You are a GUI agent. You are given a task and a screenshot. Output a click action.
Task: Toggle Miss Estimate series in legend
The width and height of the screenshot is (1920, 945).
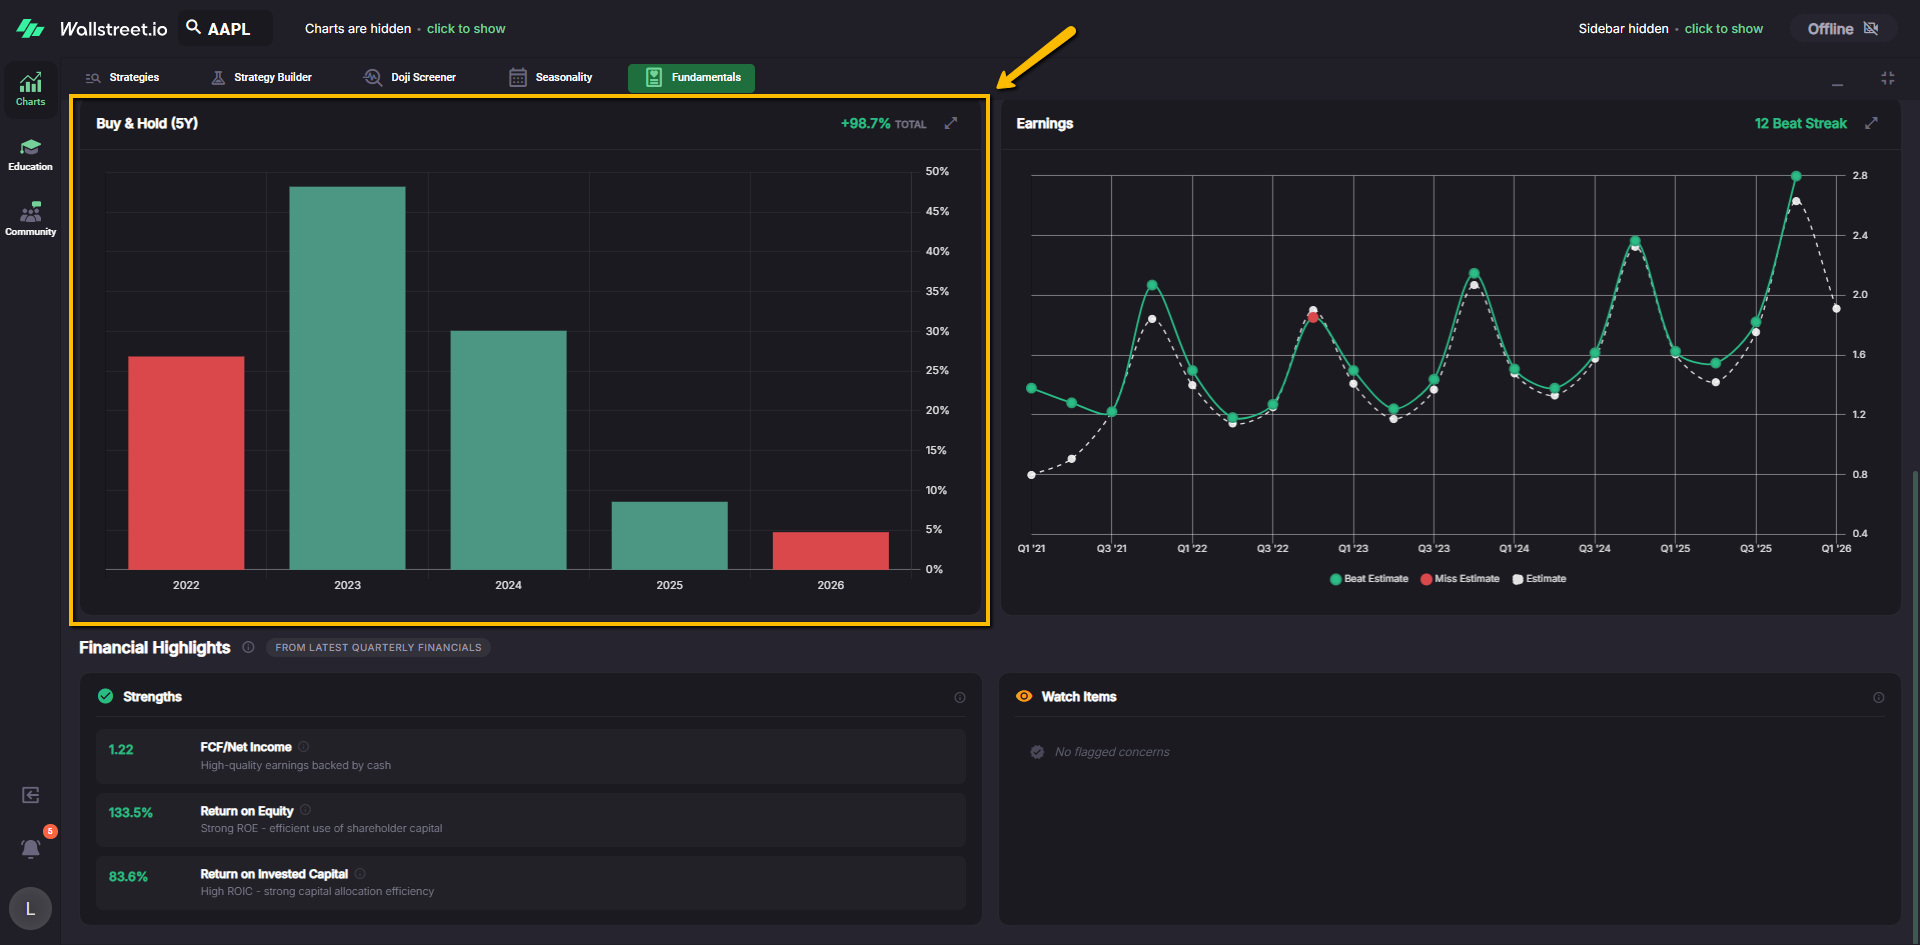tap(1459, 579)
